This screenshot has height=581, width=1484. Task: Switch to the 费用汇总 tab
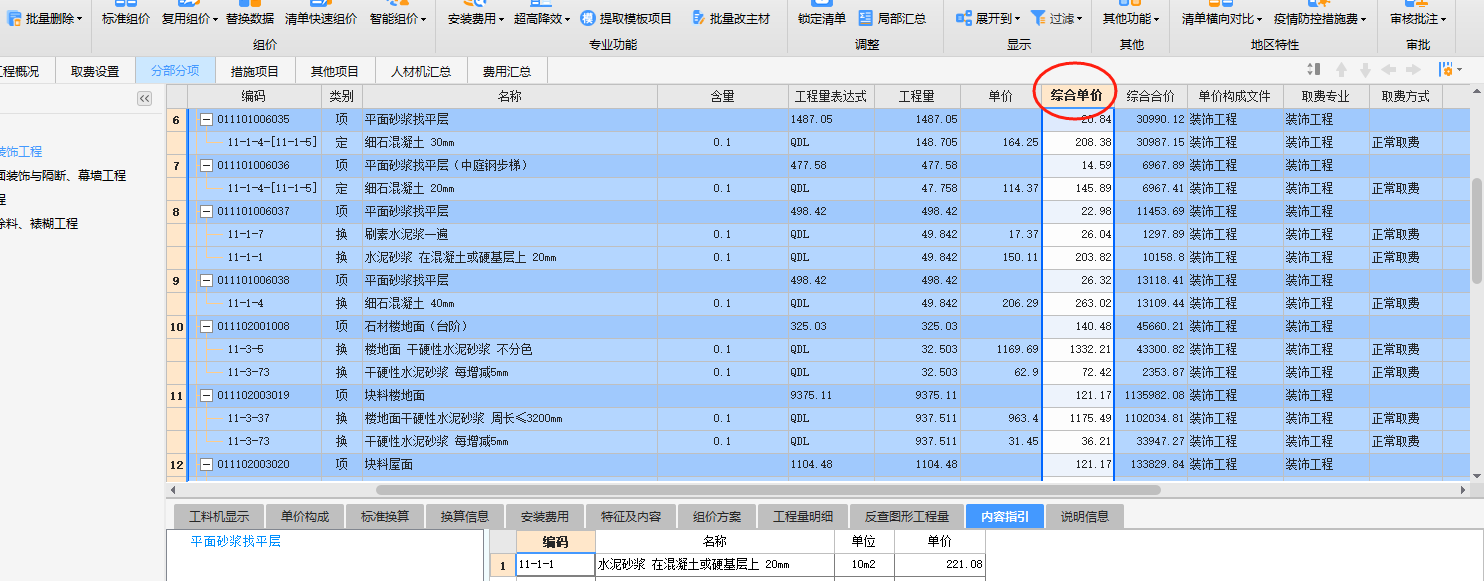(507, 71)
